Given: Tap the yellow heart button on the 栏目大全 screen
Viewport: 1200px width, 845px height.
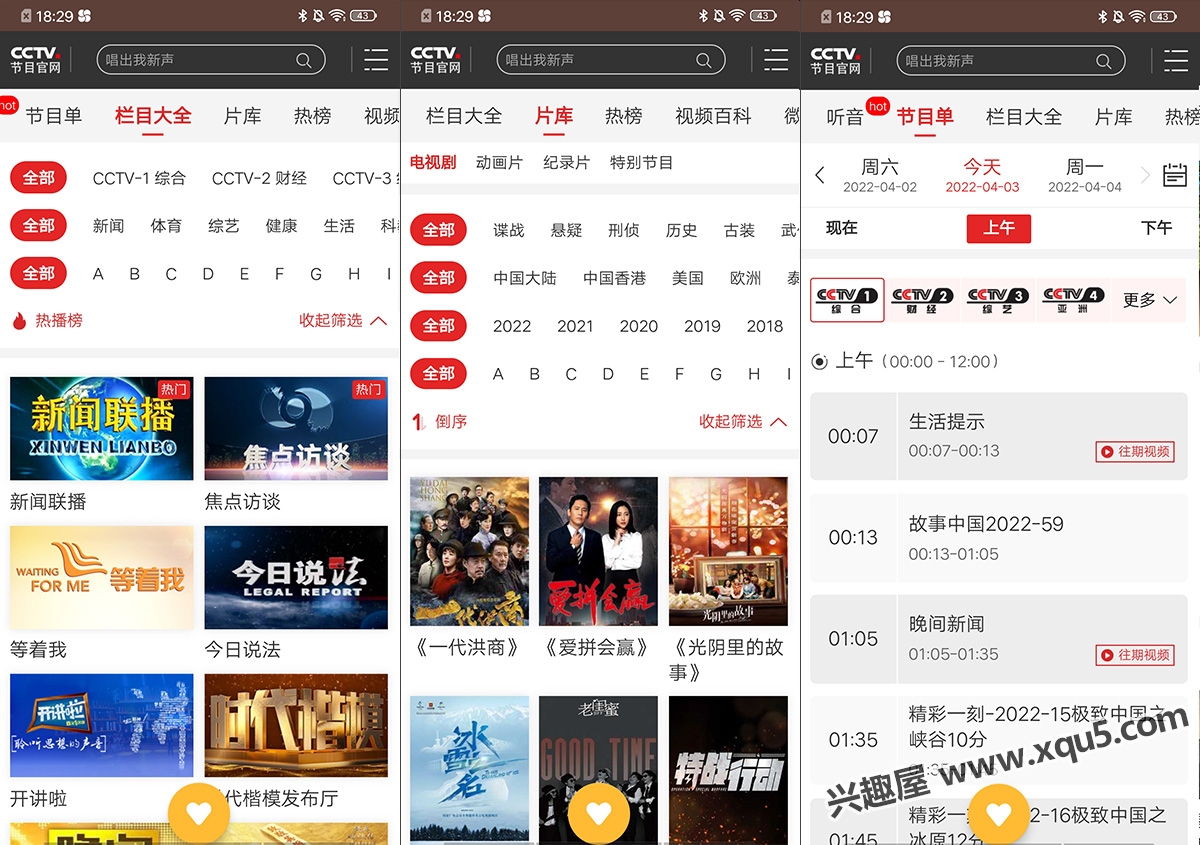Looking at the screenshot, I should (199, 814).
